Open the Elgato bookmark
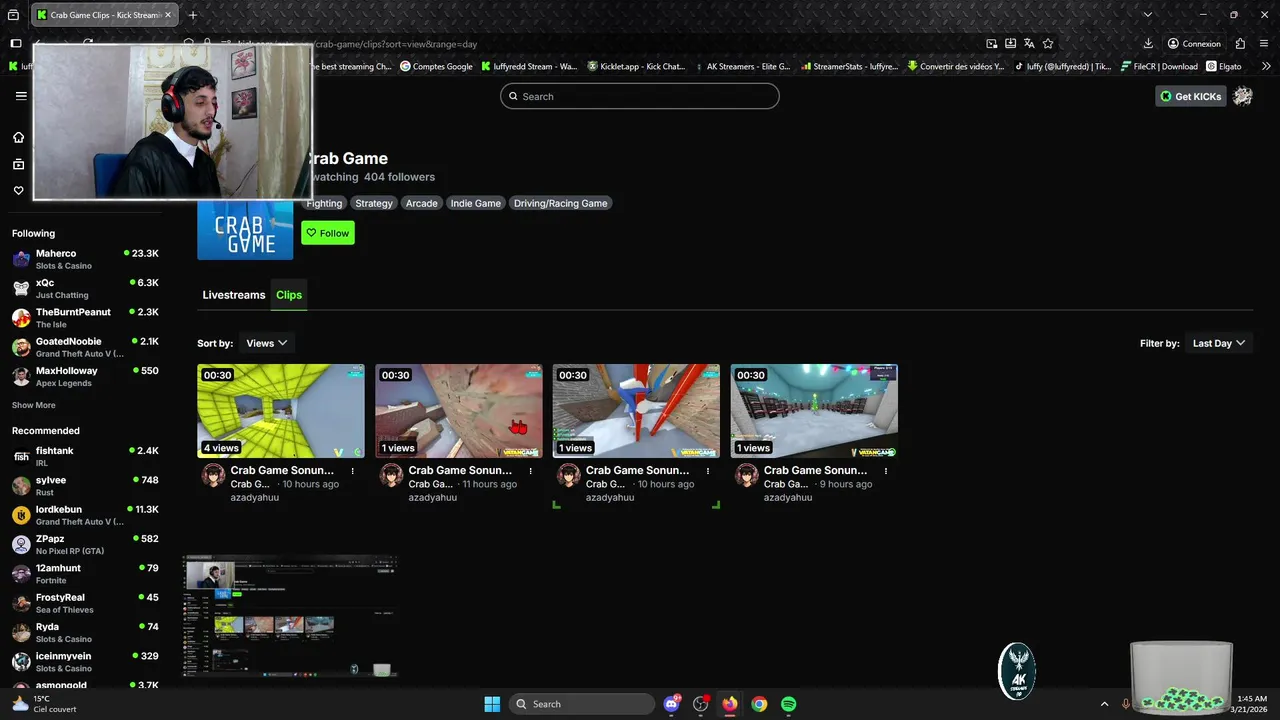 [1224, 66]
